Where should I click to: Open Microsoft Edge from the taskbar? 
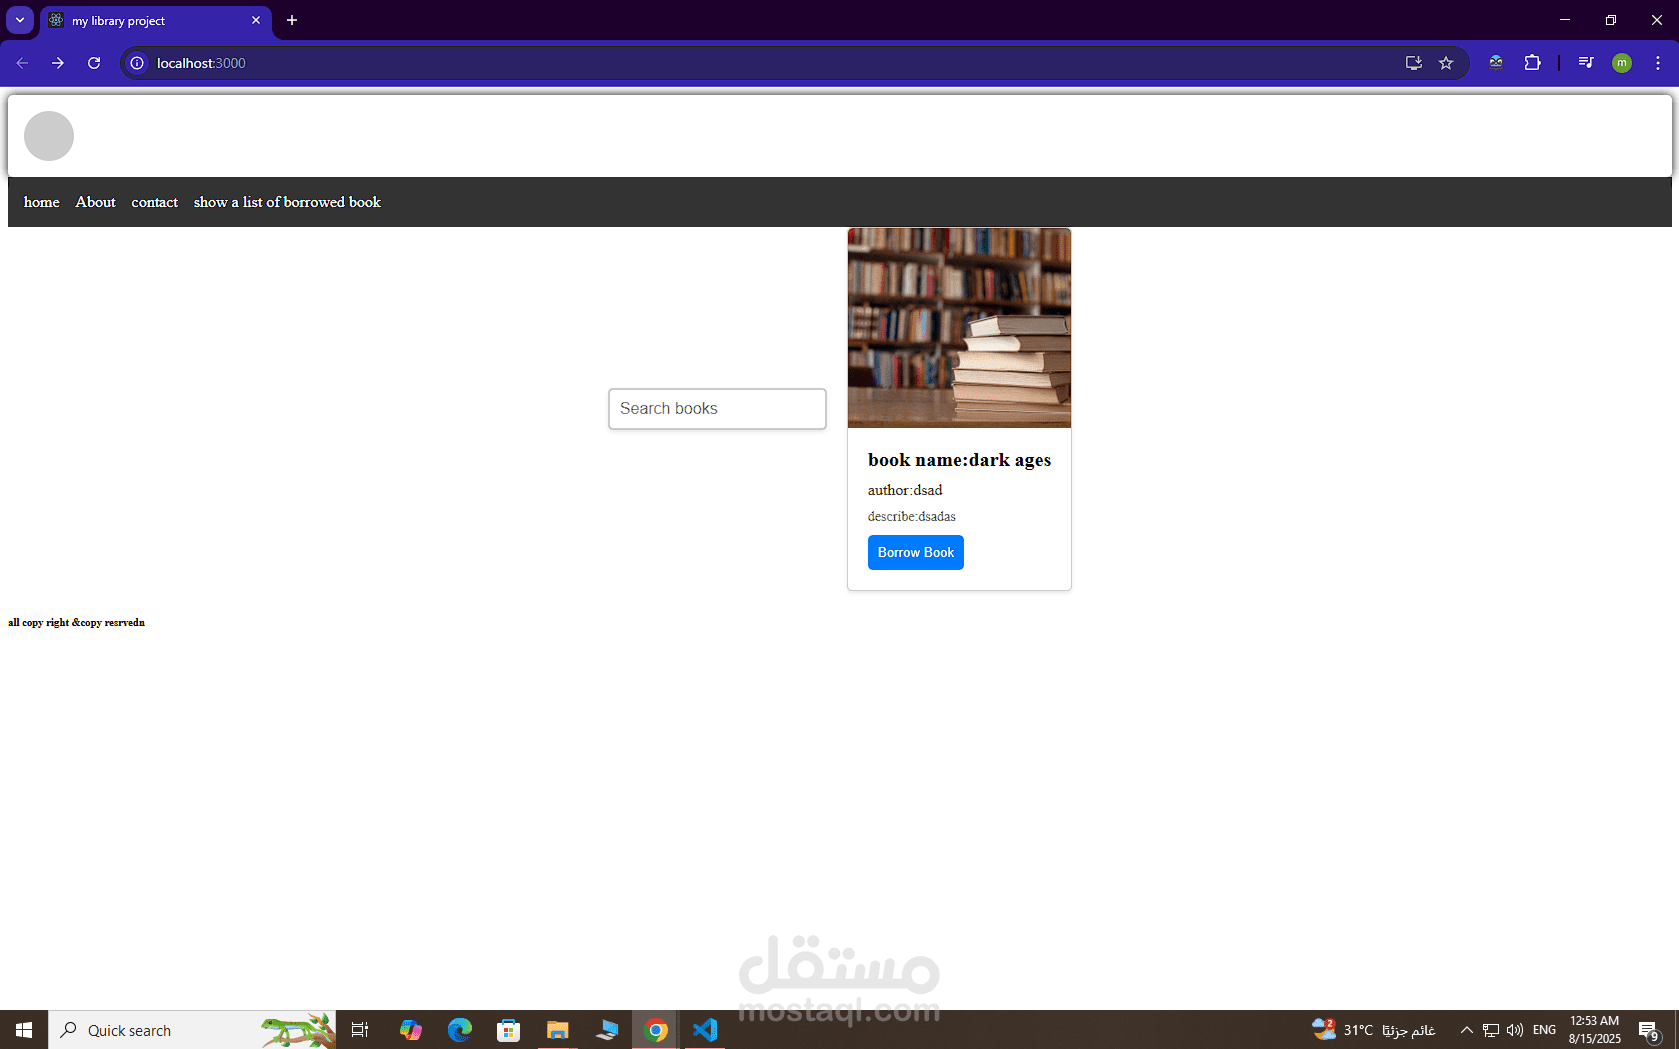point(460,1030)
